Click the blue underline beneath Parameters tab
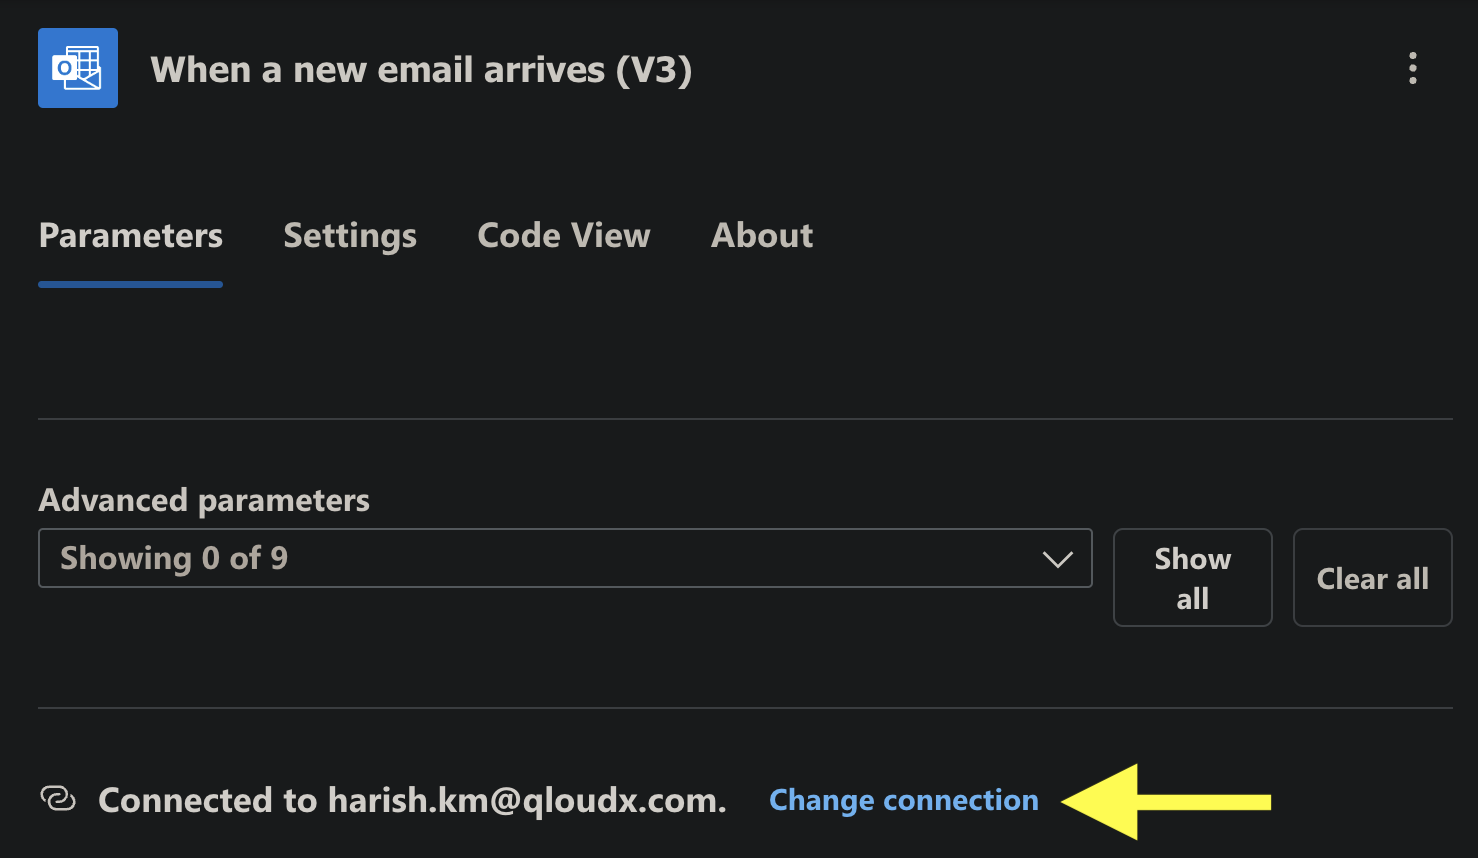The image size is (1478, 858). 131,285
